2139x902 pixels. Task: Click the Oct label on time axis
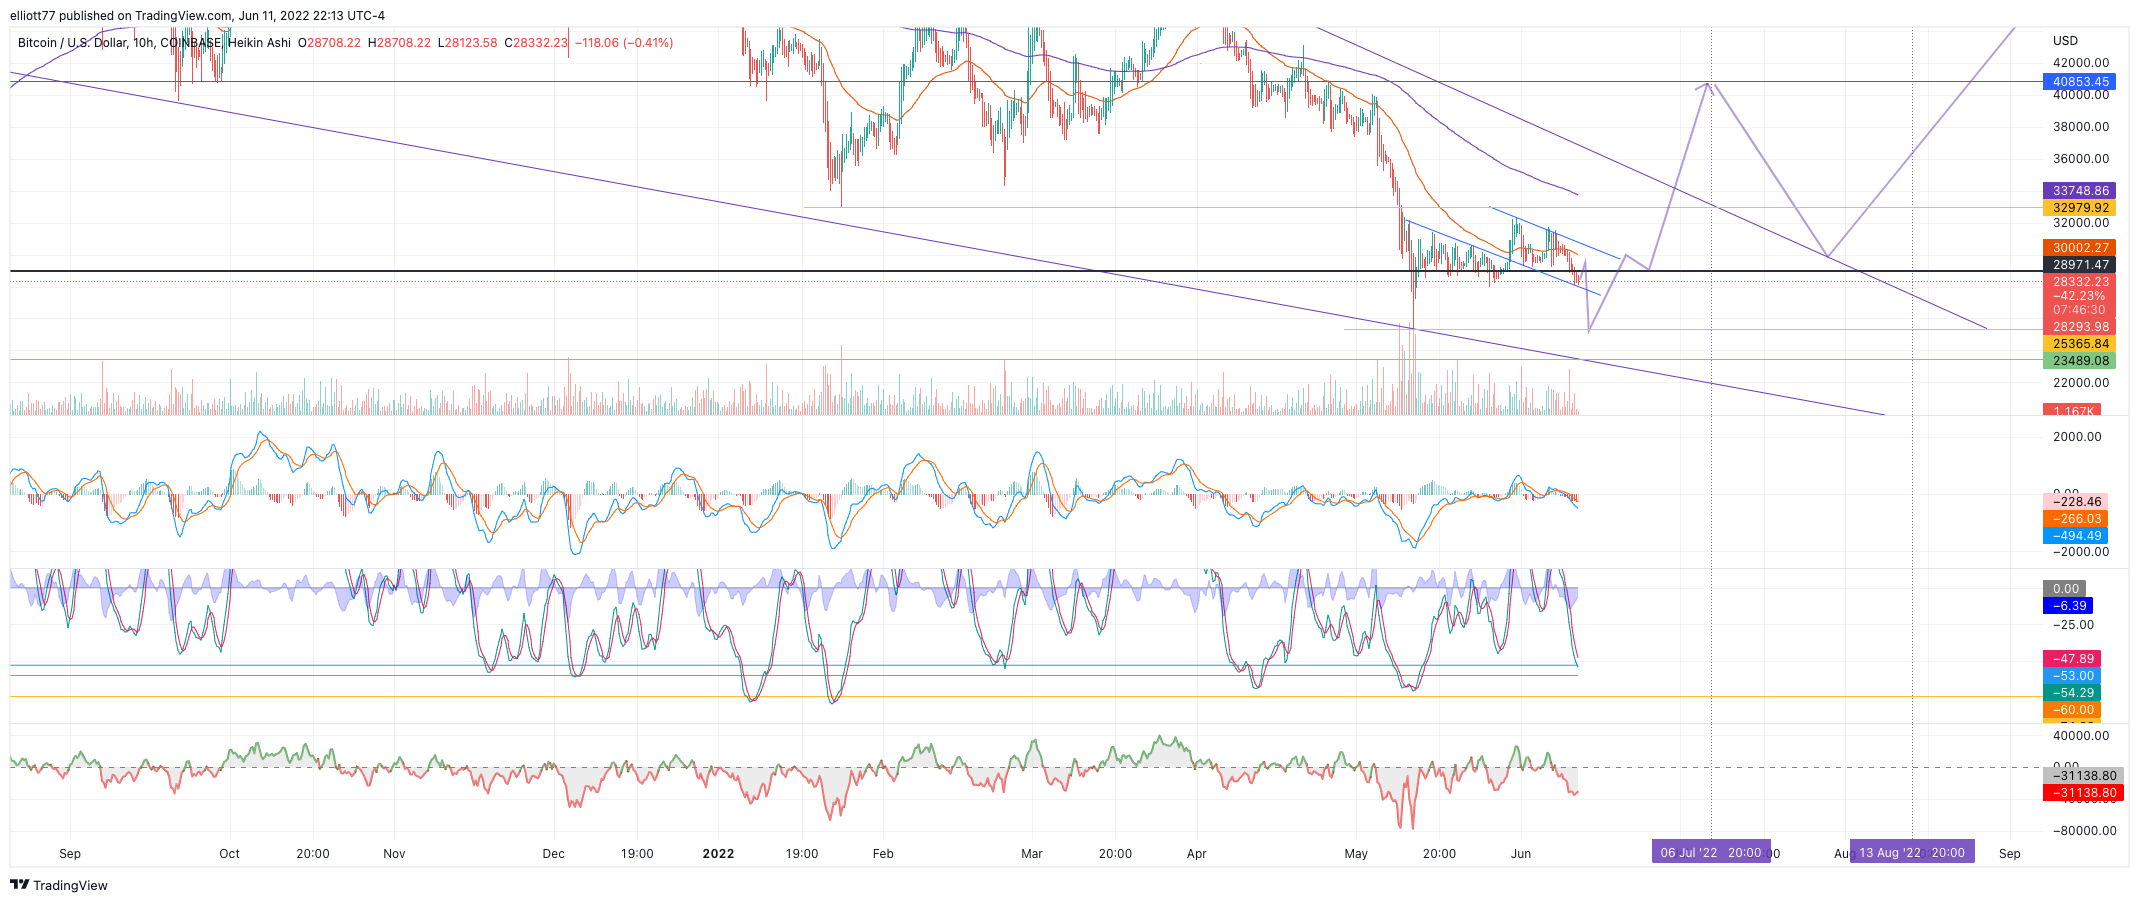pos(229,854)
